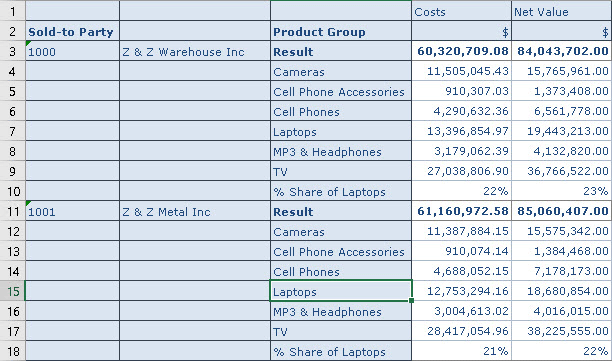Click the 1001 Sold-to Party cell
Viewport: 612px width, 361px height.
pos(72,211)
